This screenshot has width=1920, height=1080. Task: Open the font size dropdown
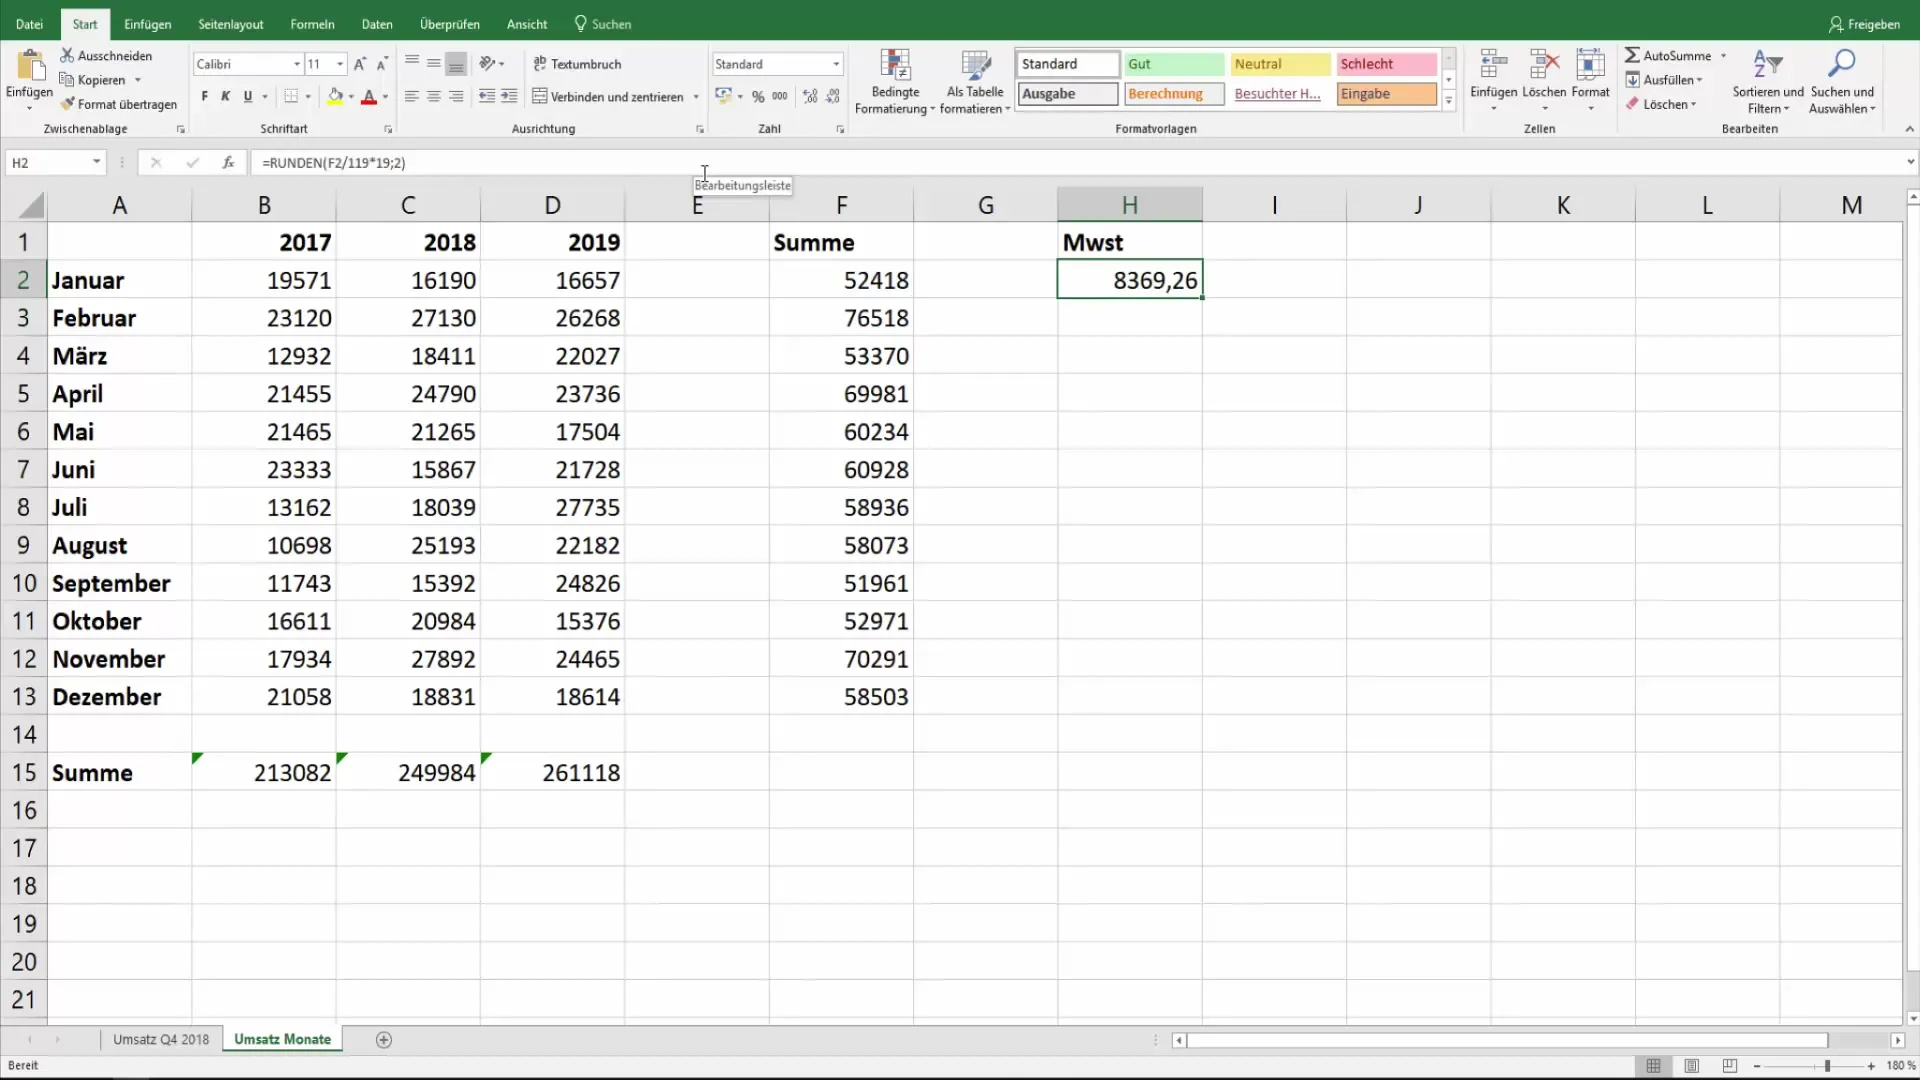[x=340, y=64]
